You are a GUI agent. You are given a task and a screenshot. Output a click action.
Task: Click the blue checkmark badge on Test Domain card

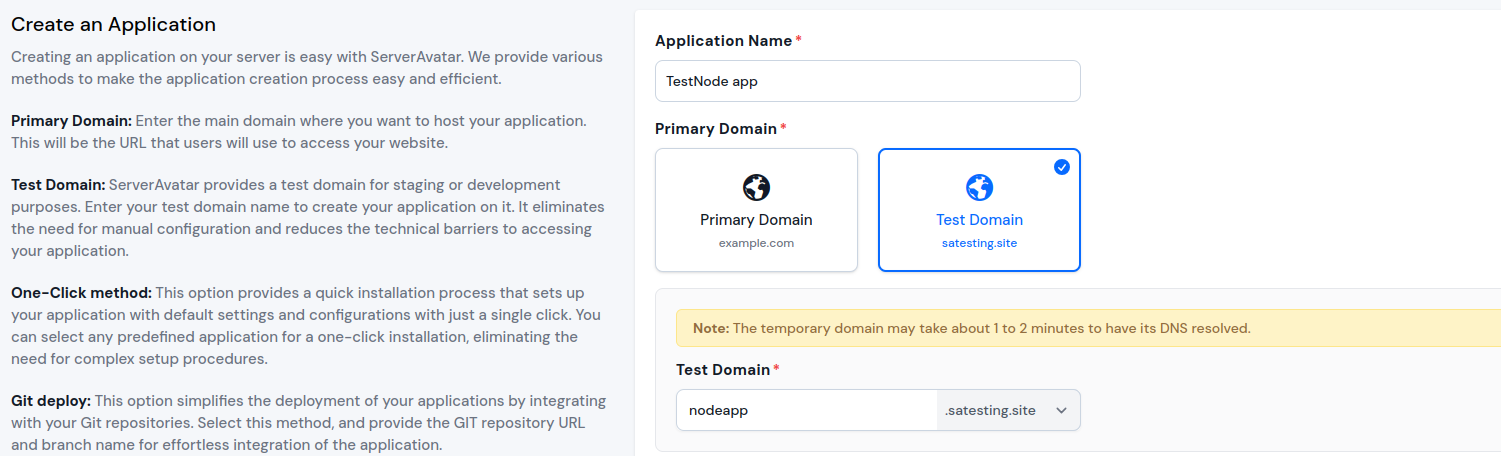coord(1062,167)
